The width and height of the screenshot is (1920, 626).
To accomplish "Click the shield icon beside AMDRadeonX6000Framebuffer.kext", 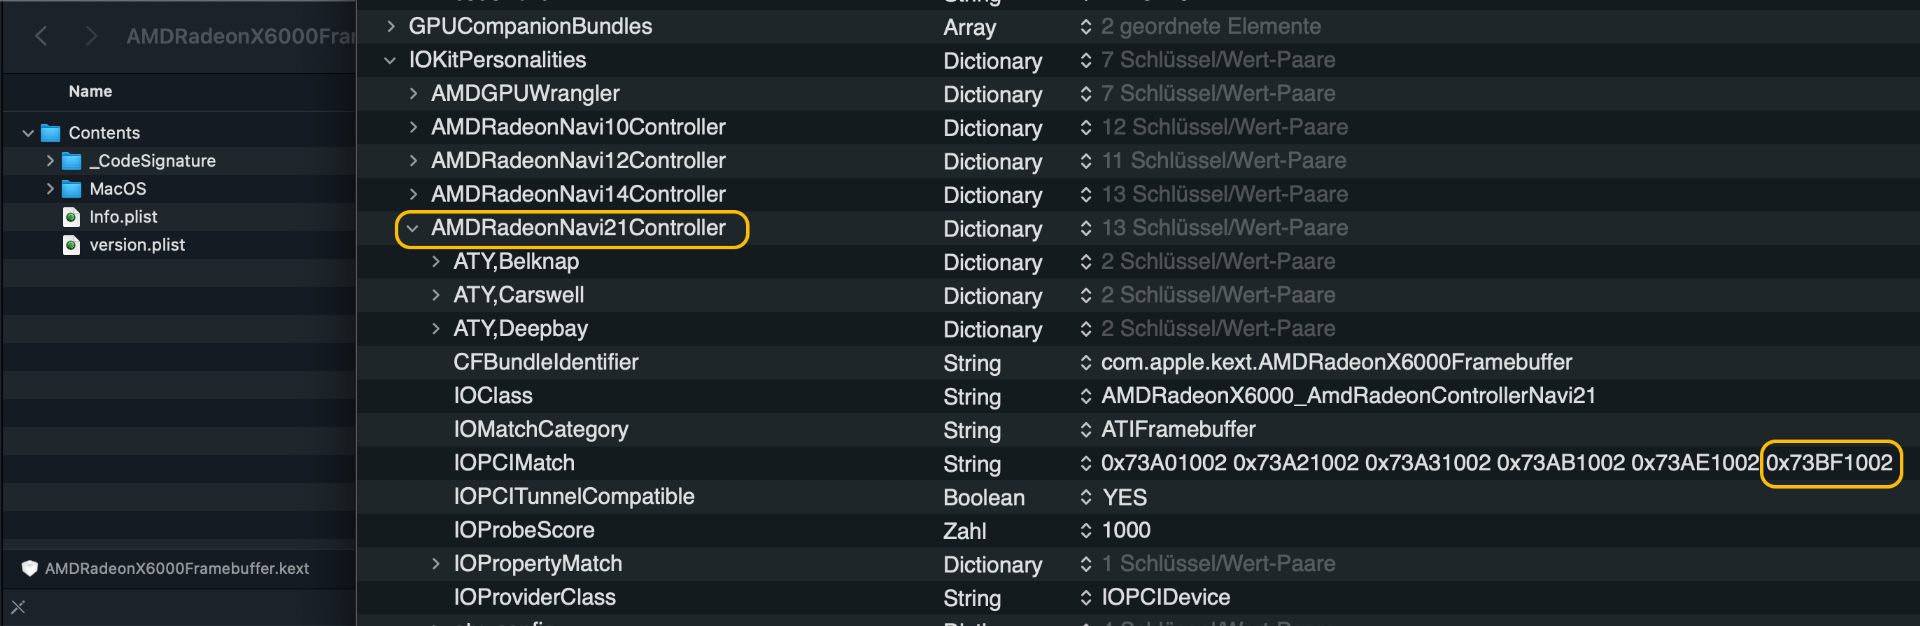I will (30, 568).
